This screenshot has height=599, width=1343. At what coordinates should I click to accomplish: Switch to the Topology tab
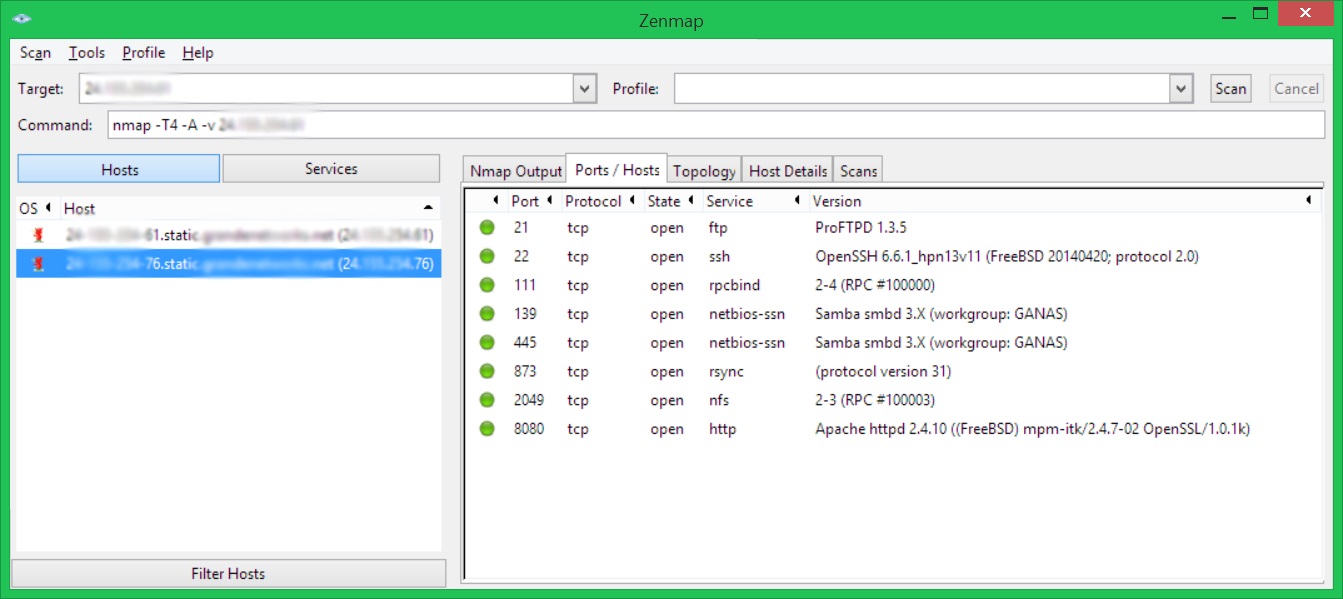[x=704, y=171]
